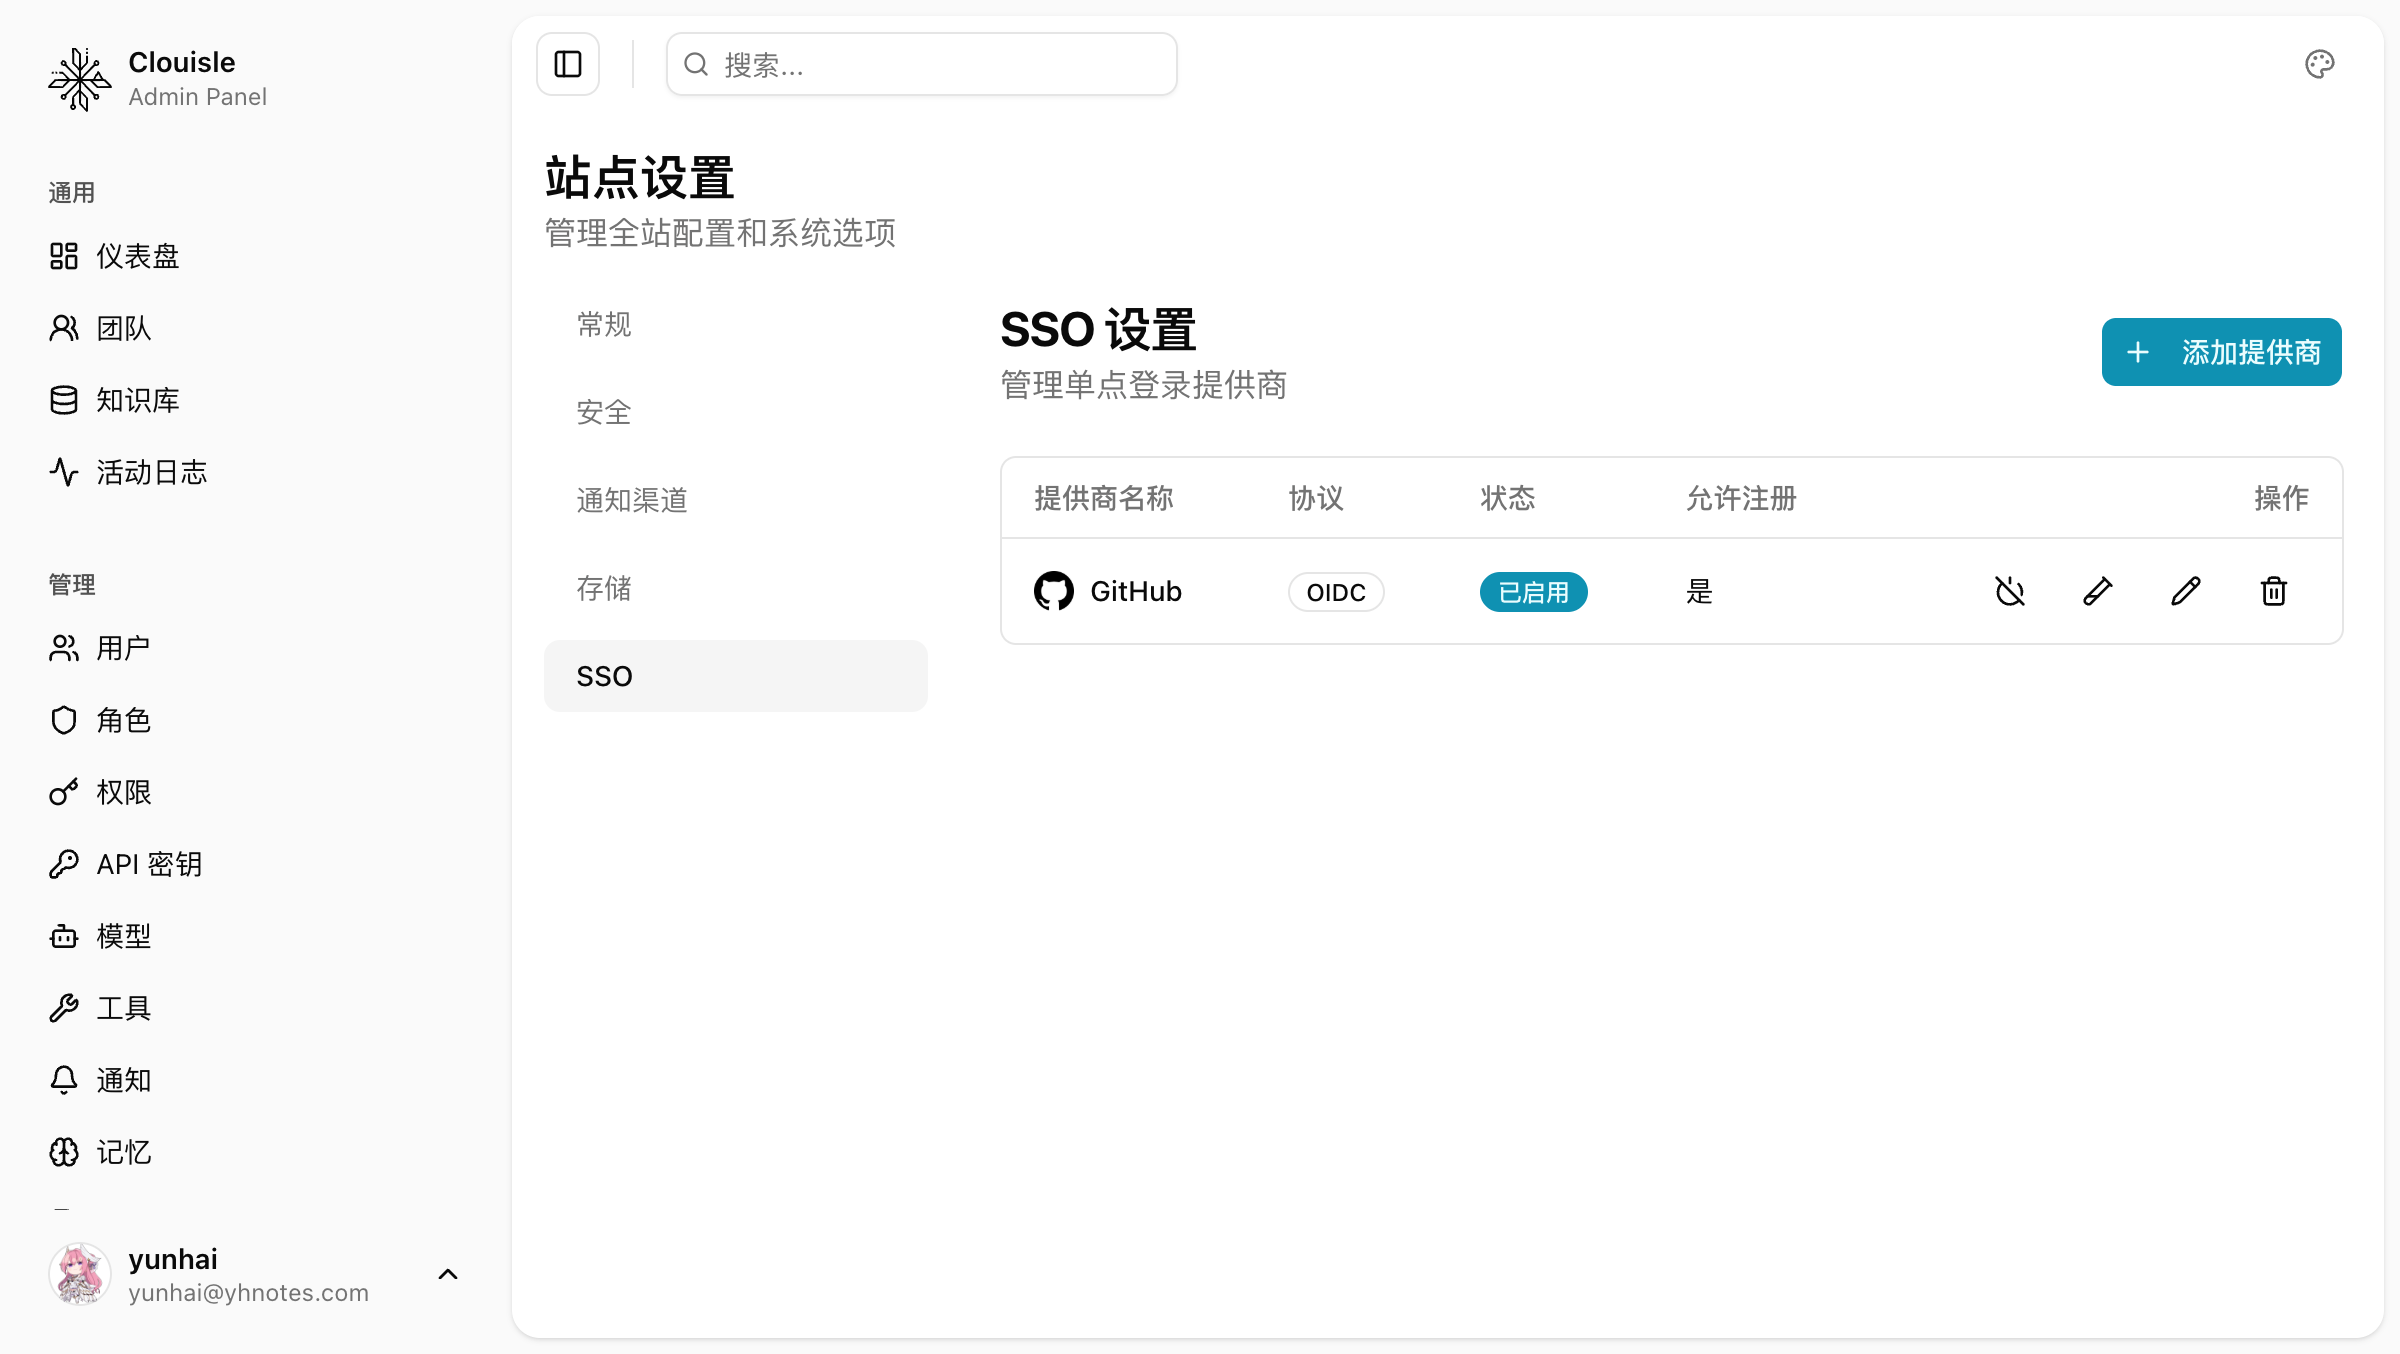Open the 常规 settings section
This screenshot has height=1354, width=2400.
pyautogui.click(x=603, y=324)
